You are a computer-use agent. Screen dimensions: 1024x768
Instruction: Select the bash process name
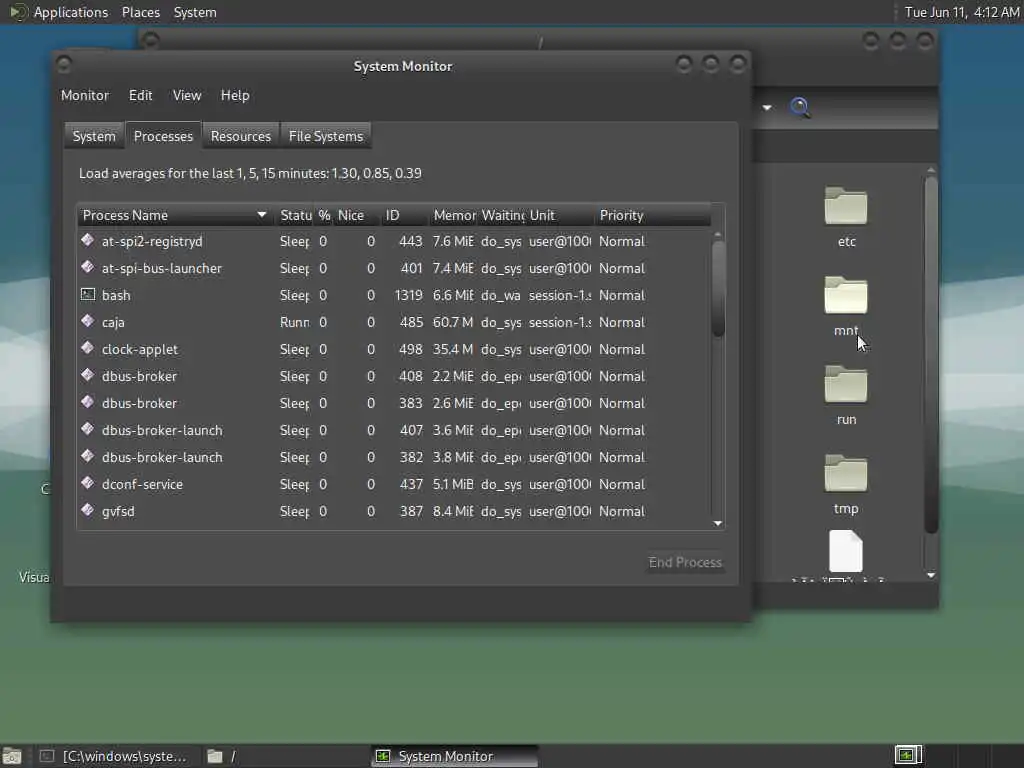(116, 295)
